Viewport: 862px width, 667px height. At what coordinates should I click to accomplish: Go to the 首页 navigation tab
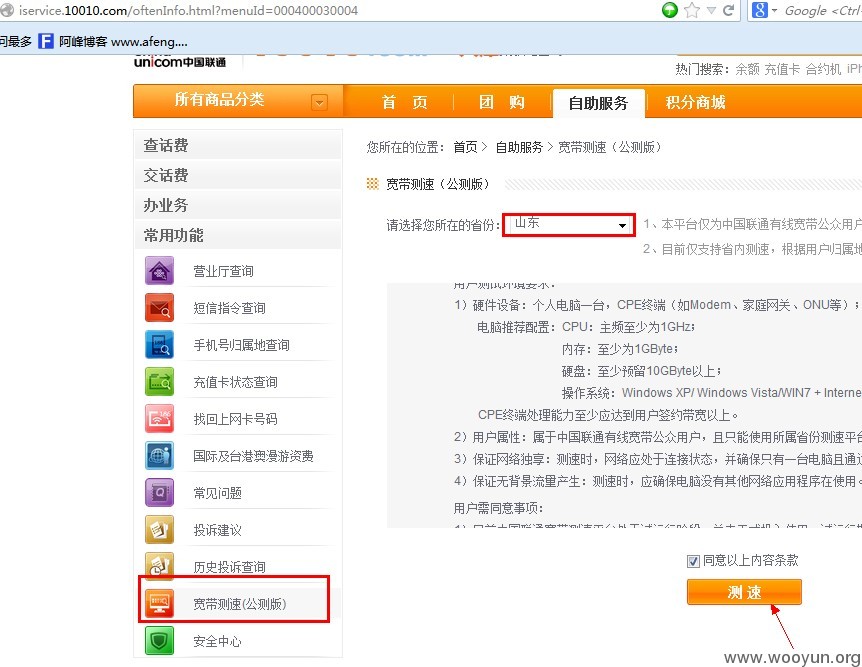(404, 102)
